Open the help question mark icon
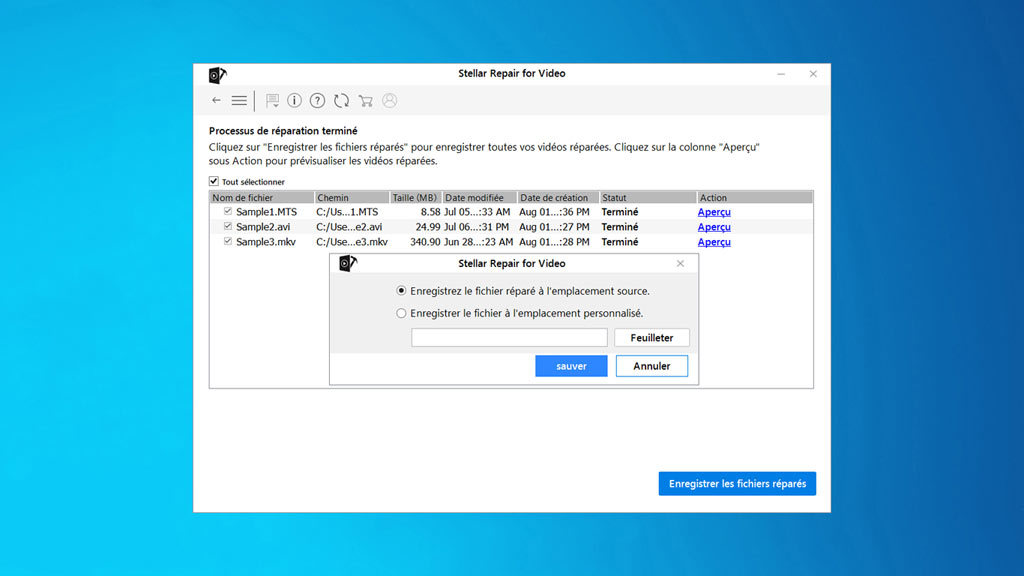 tap(317, 101)
